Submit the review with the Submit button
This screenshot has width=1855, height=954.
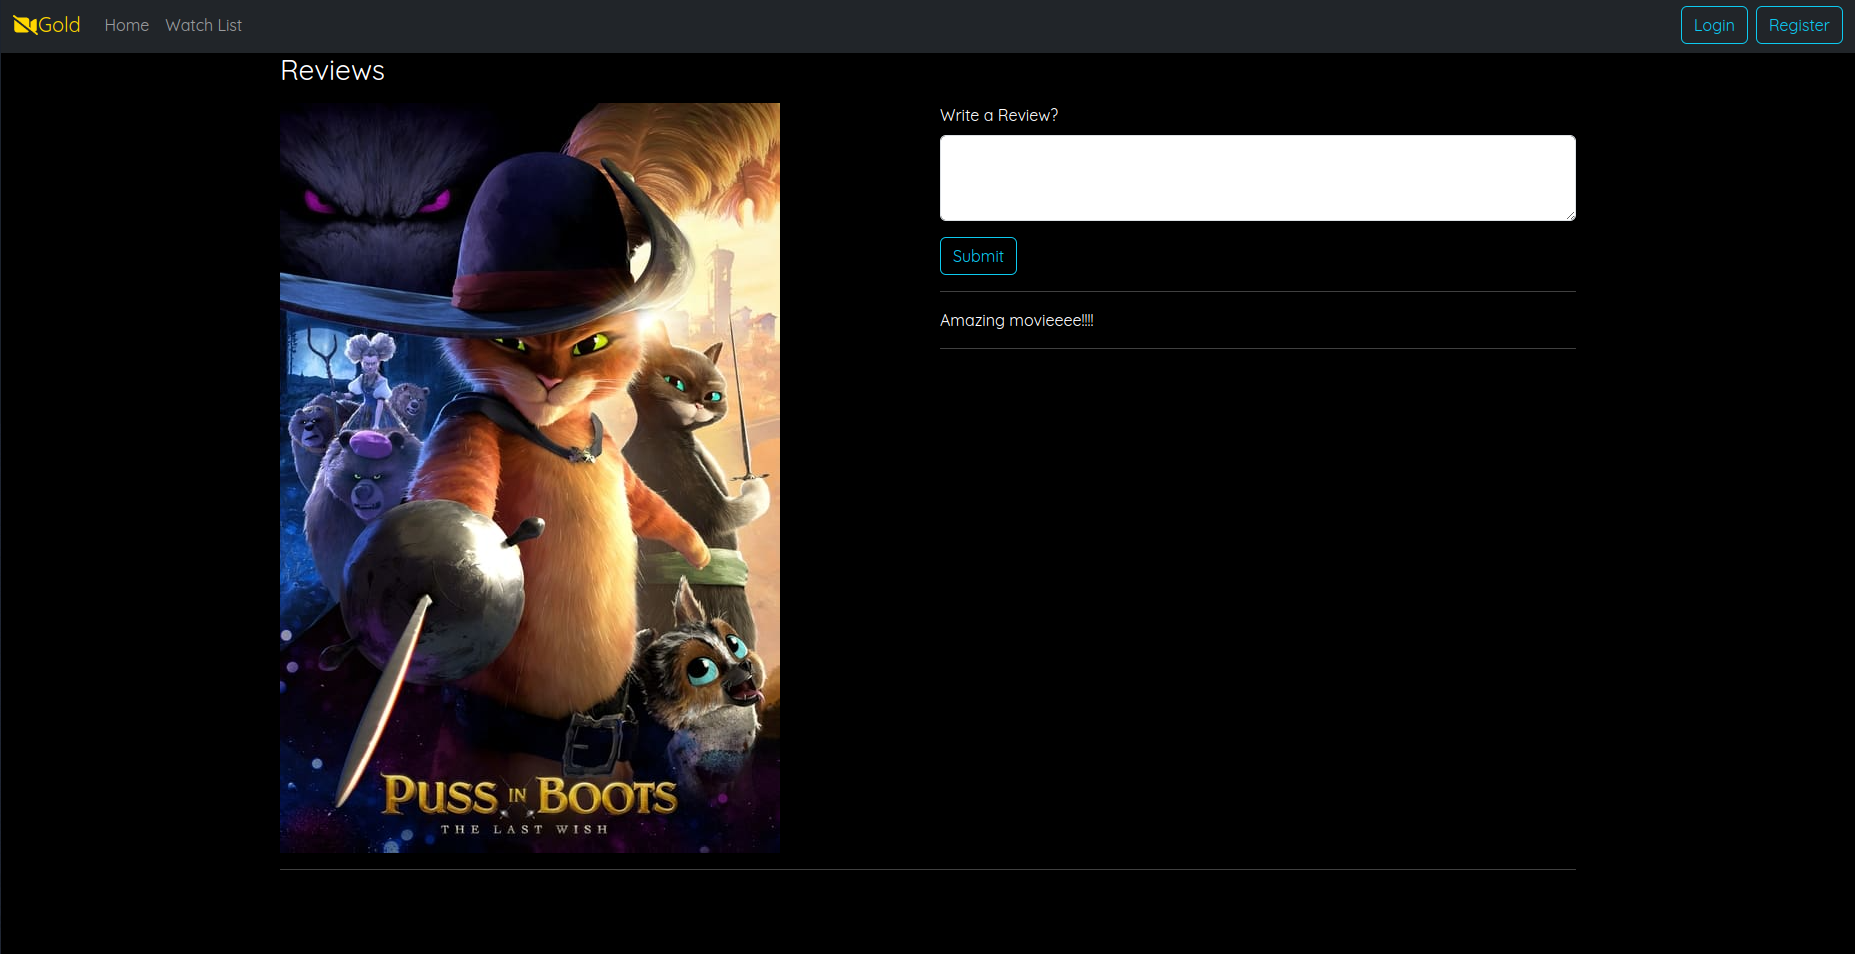[978, 256]
